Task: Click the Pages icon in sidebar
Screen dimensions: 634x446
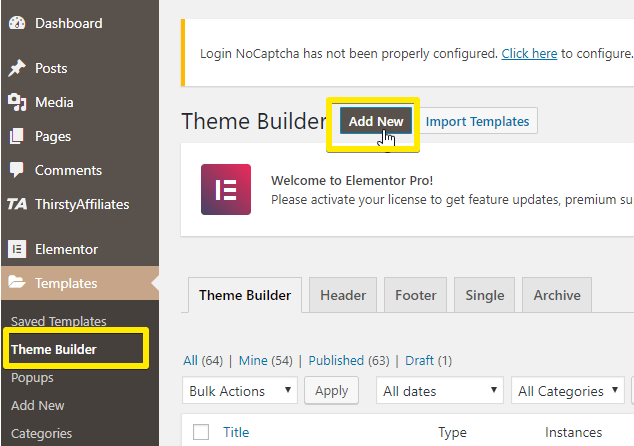Action: tap(17, 136)
